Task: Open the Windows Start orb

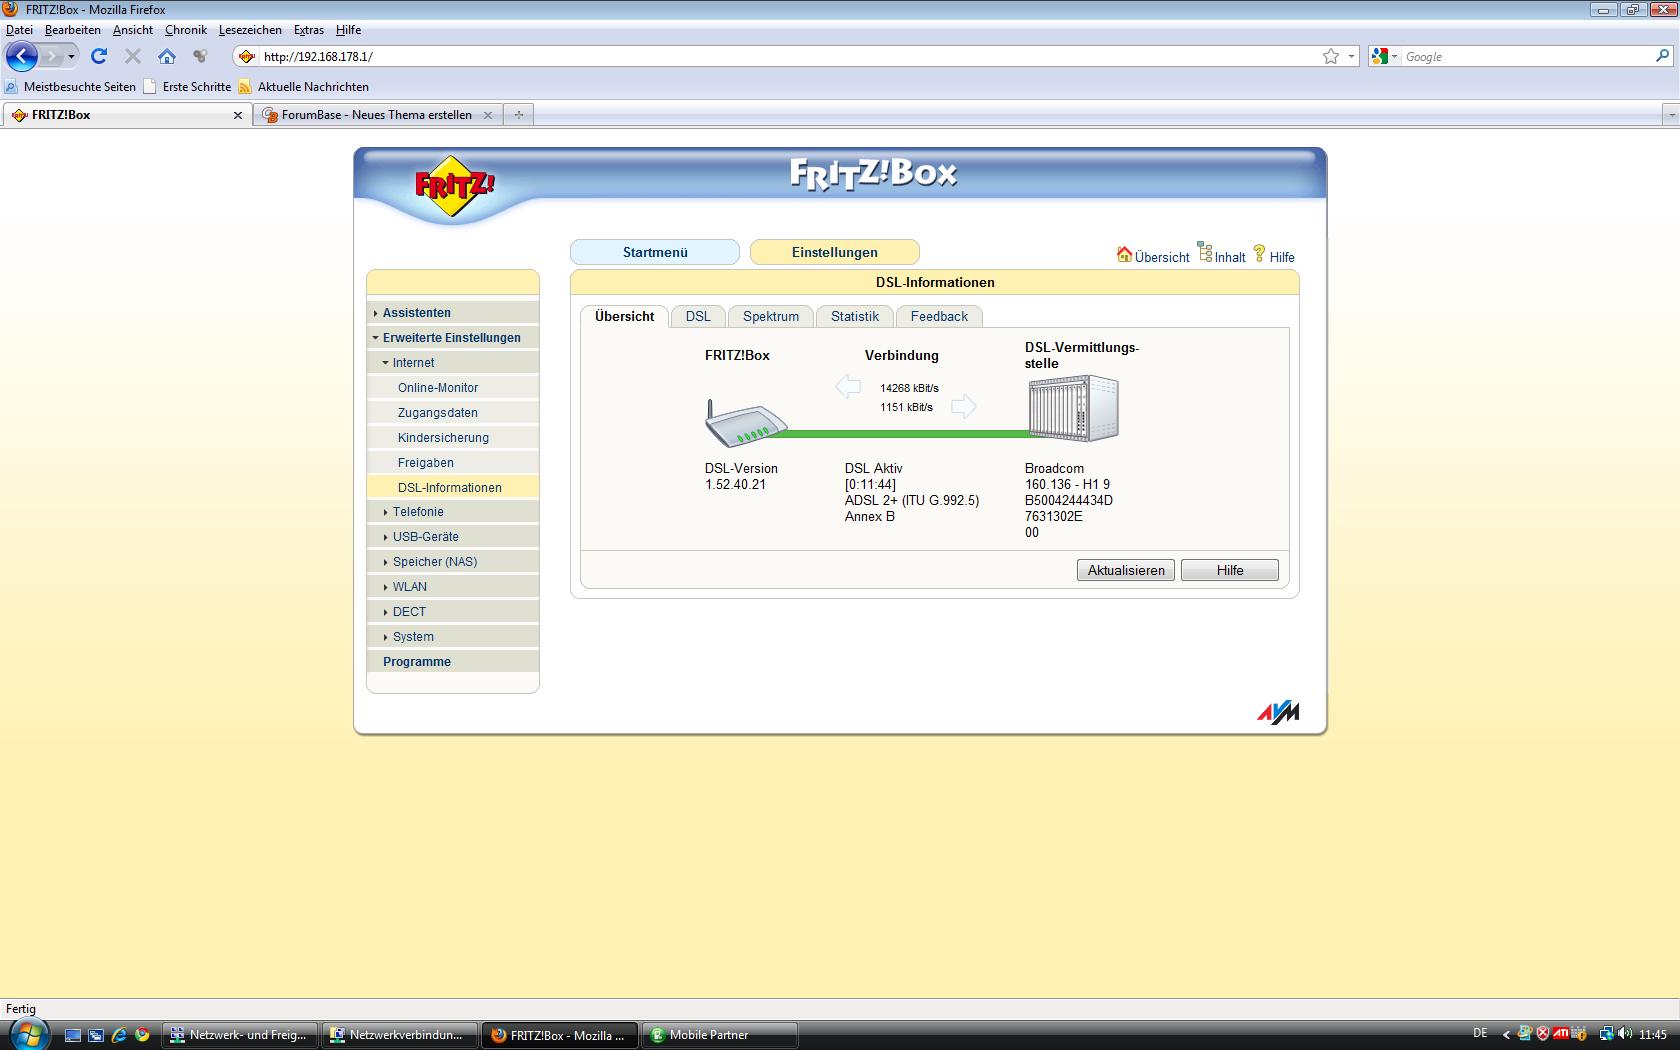Action: pos(27,1034)
